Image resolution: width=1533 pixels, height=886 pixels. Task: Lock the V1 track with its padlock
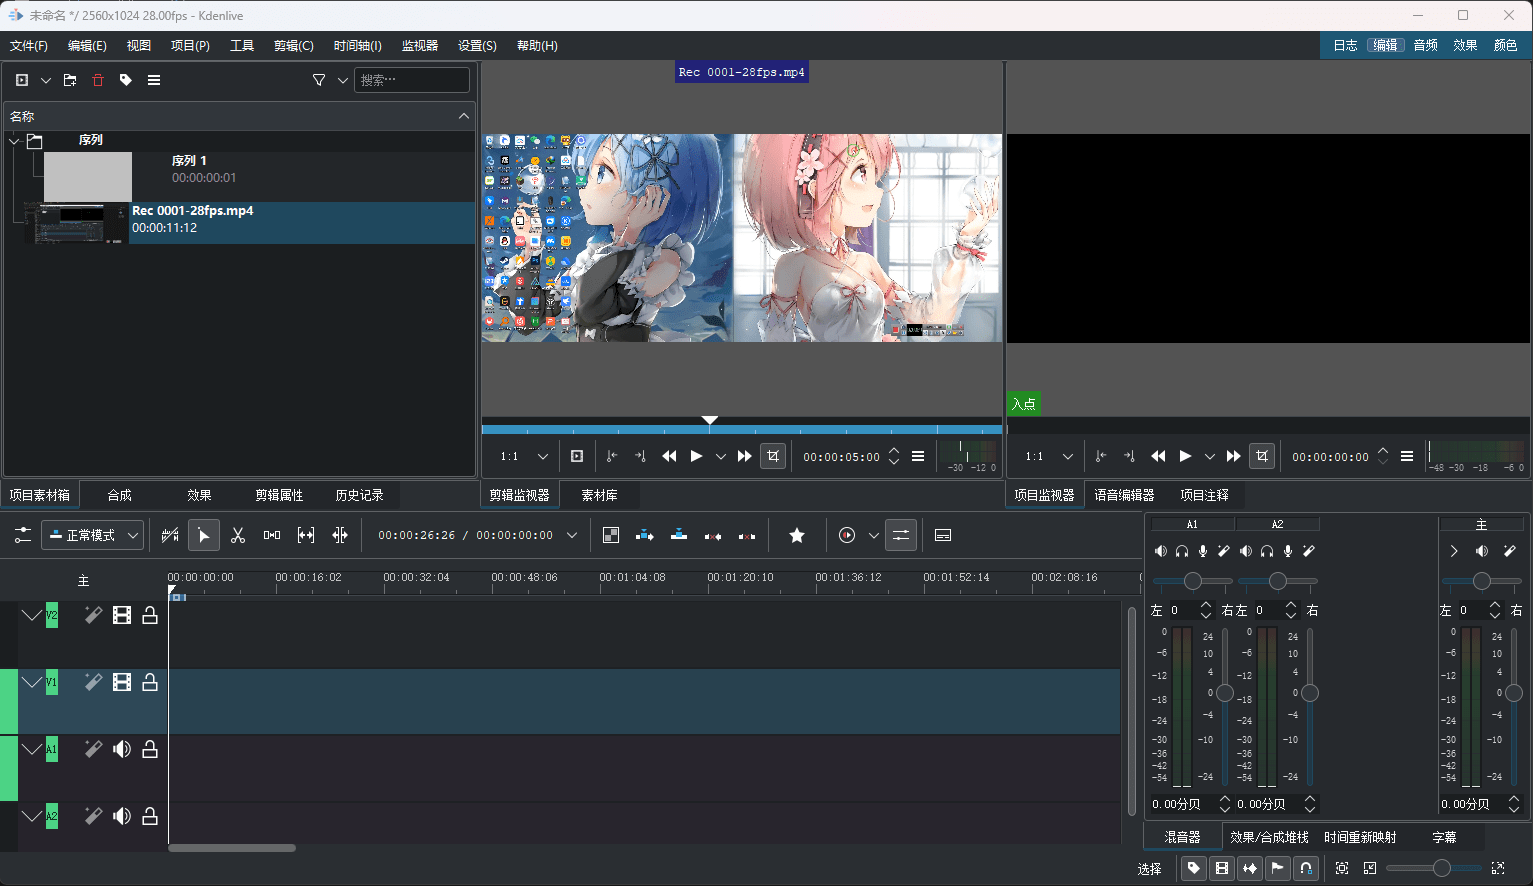(150, 682)
